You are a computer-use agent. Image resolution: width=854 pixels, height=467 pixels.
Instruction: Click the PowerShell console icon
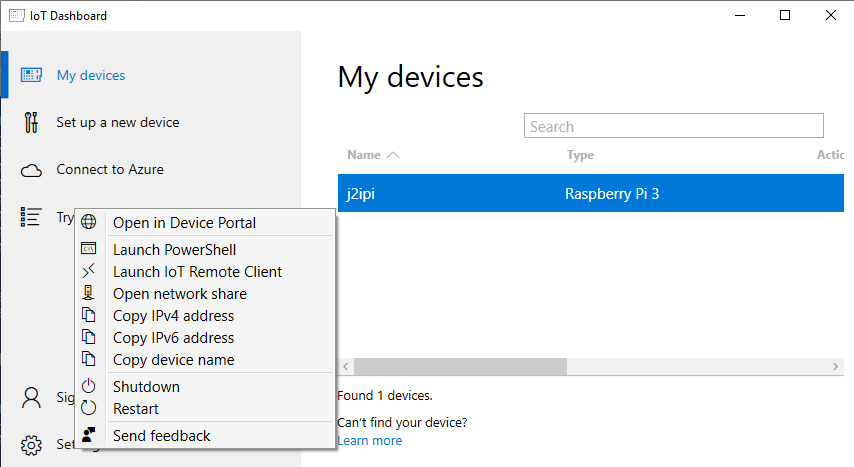pyautogui.click(x=89, y=248)
